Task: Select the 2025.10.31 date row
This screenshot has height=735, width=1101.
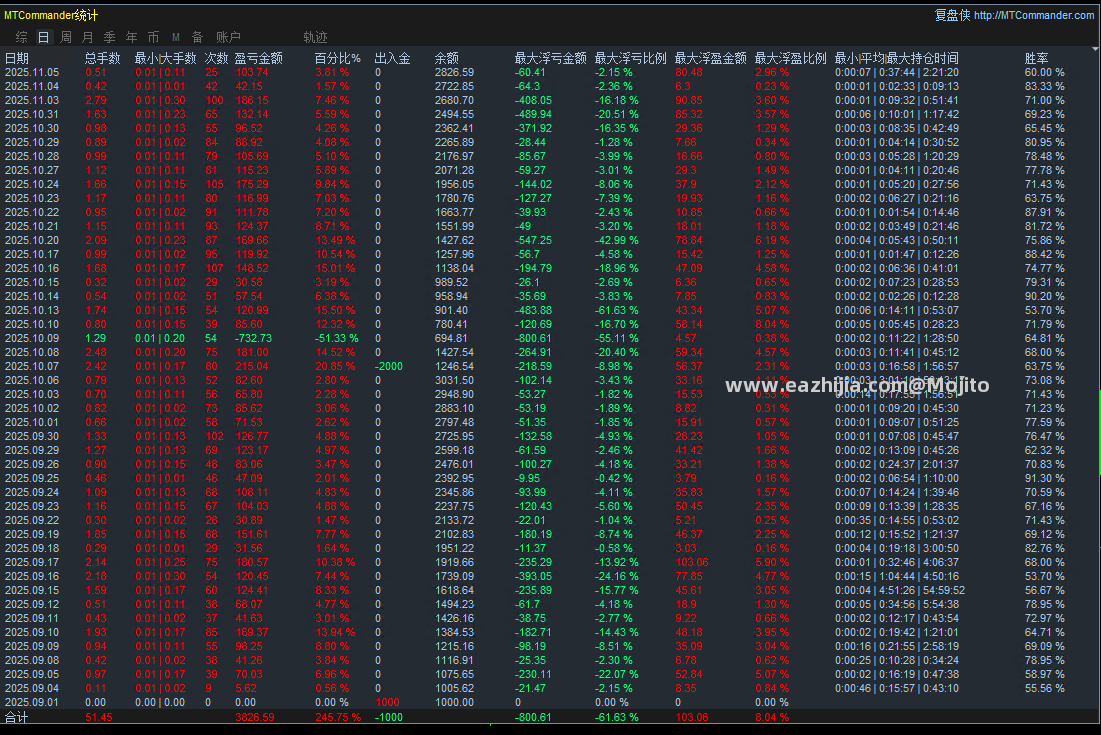Action: [32, 114]
